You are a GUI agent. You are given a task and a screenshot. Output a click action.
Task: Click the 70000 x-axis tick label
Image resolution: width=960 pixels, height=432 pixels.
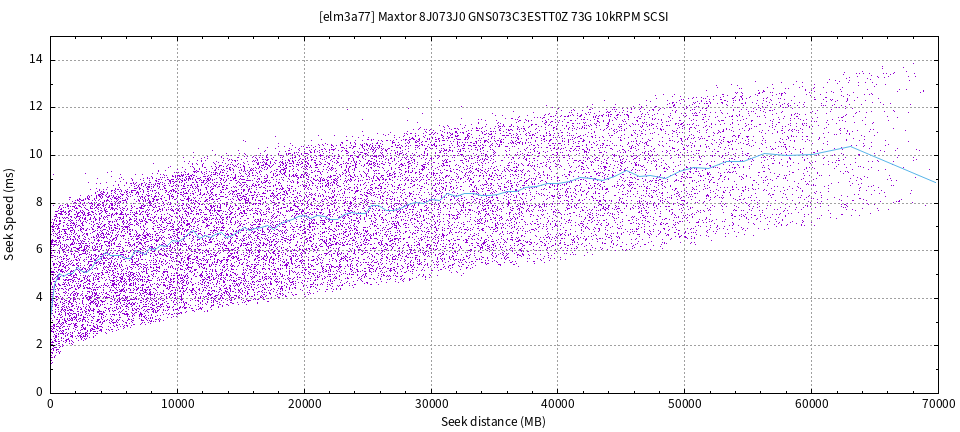pyautogui.click(x=937, y=404)
